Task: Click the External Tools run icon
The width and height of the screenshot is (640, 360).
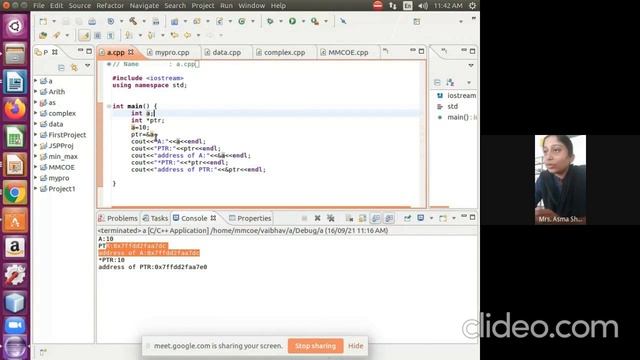Action: click(315, 21)
